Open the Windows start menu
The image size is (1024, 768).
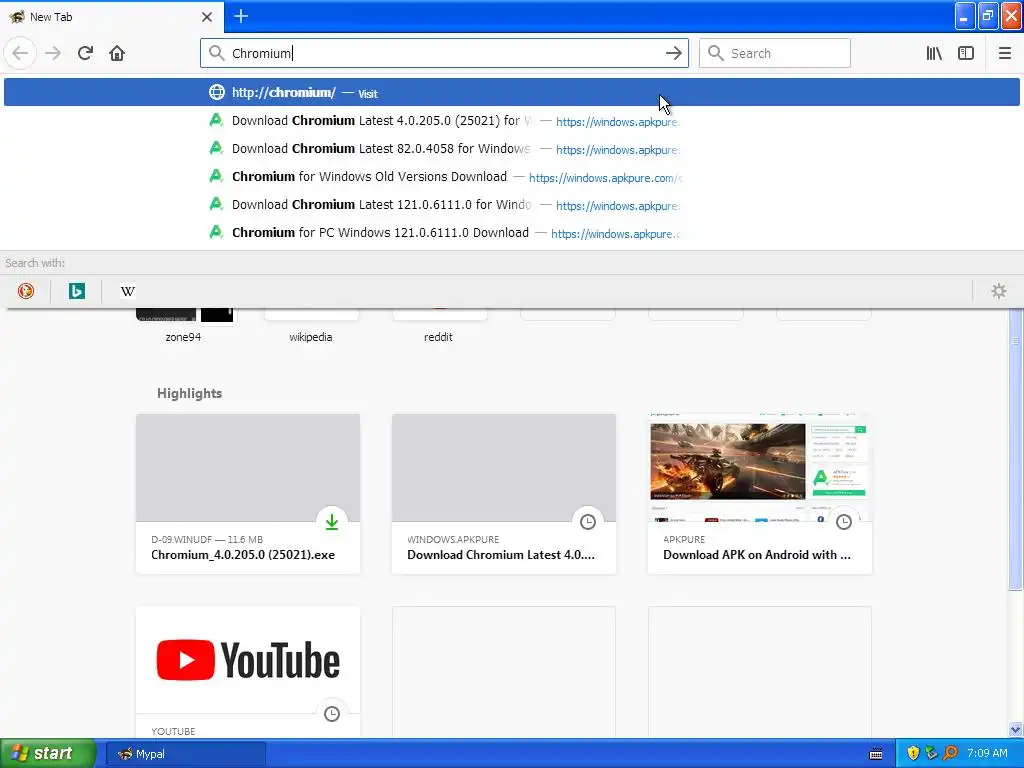tap(47, 754)
